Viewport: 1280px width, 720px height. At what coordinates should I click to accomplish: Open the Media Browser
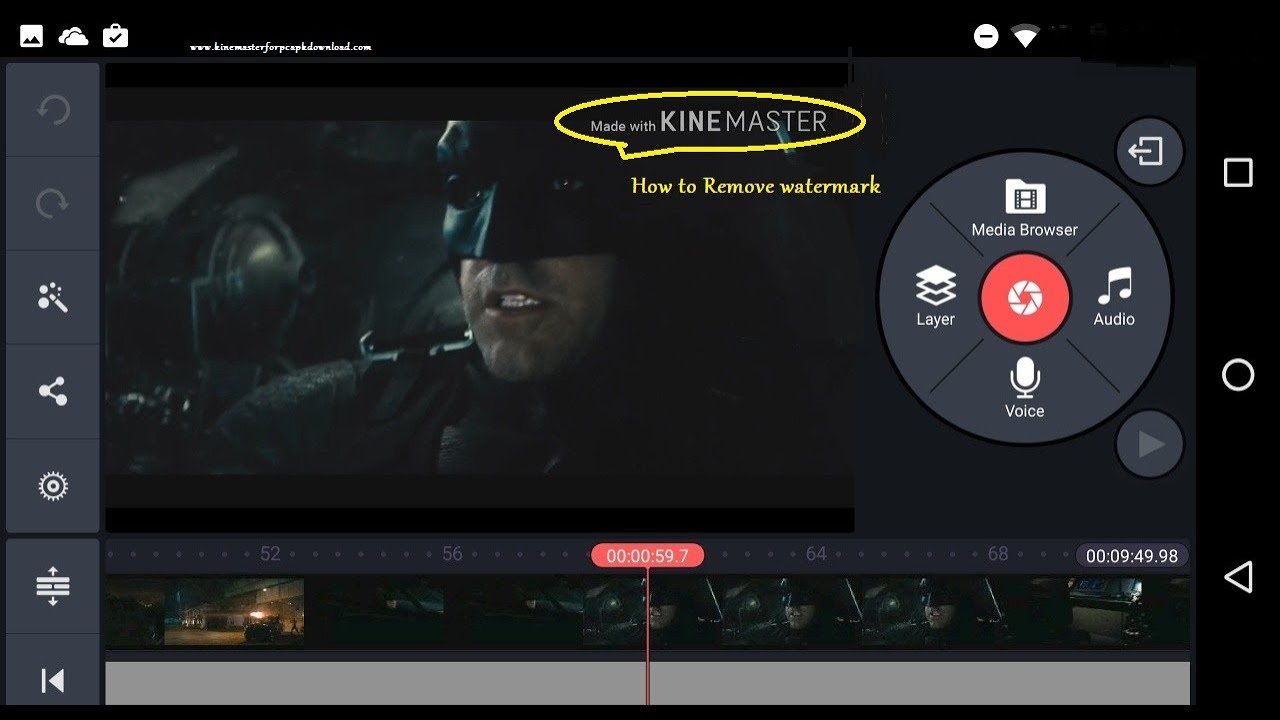point(1025,209)
